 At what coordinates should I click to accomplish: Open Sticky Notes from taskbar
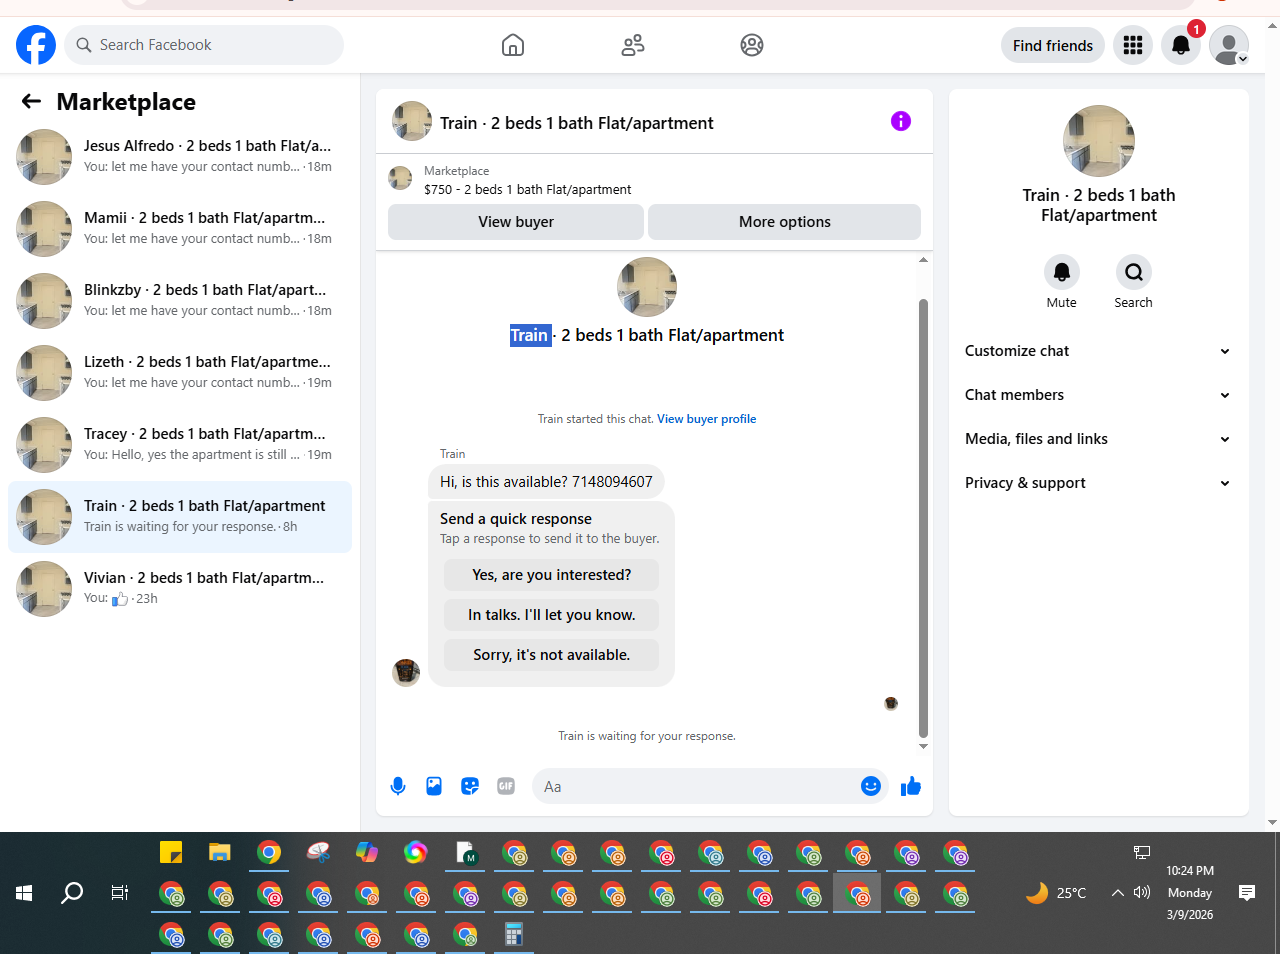171,852
